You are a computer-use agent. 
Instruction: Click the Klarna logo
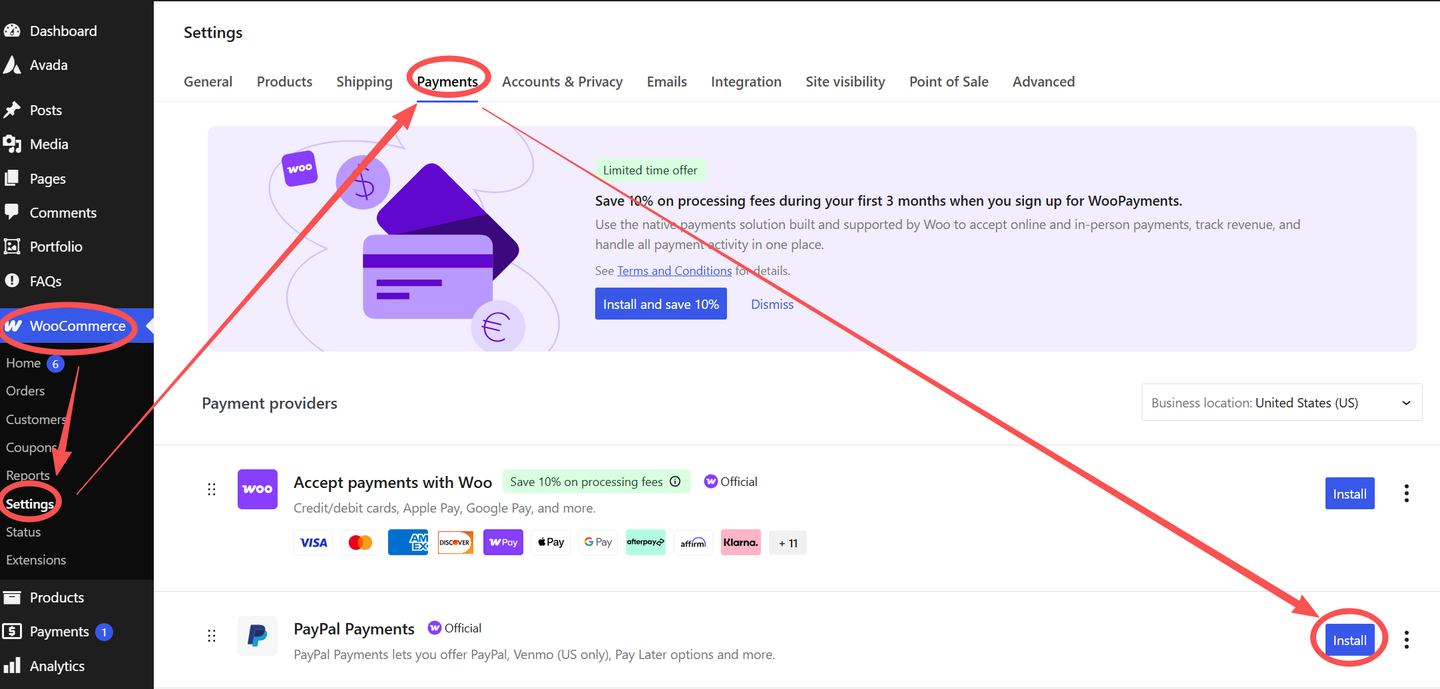(740, 542)
